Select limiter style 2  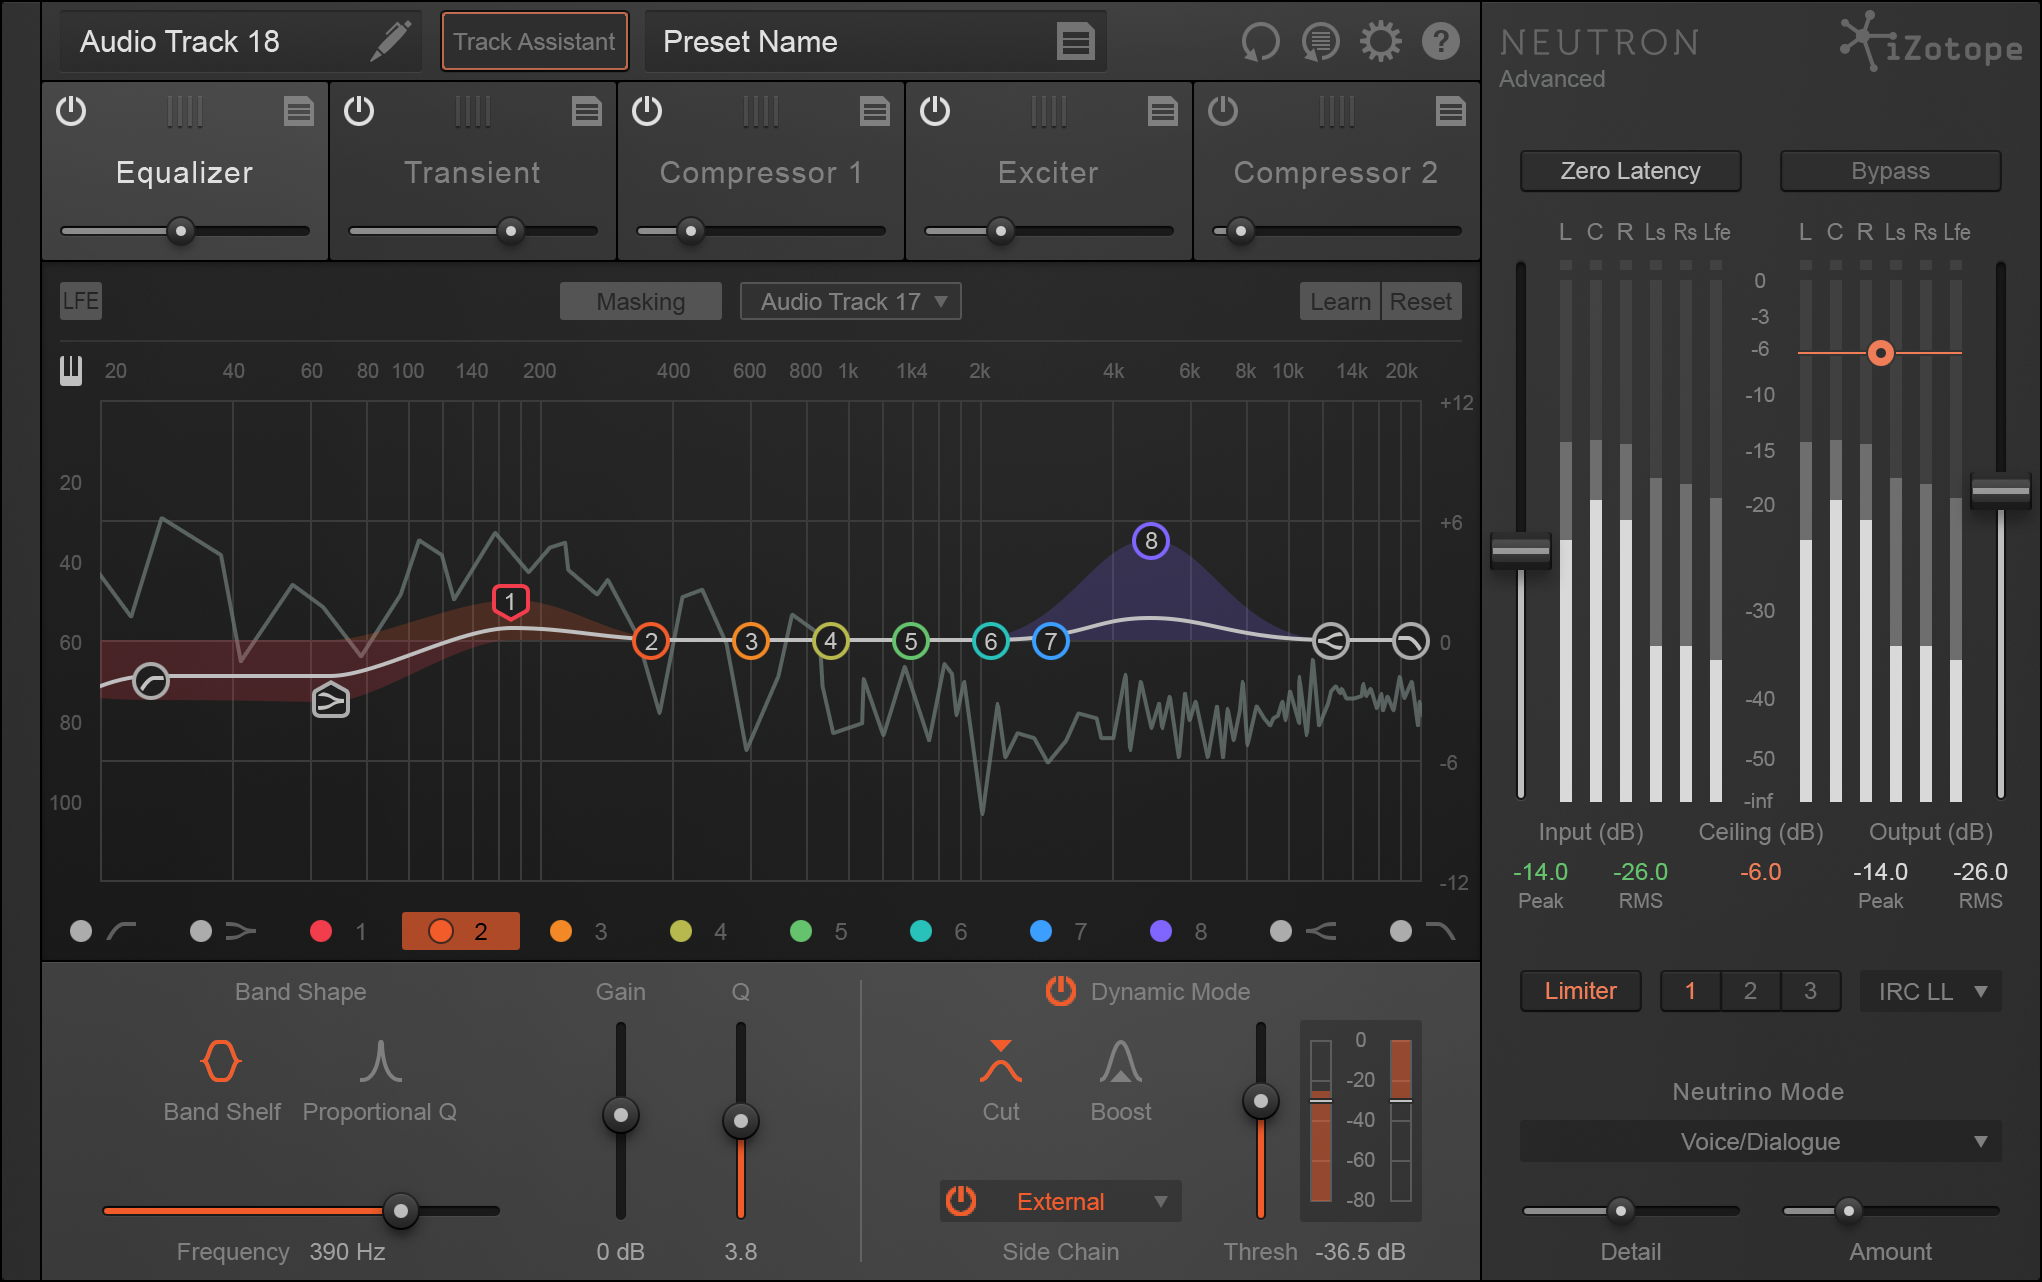[x=1751, y=991]
